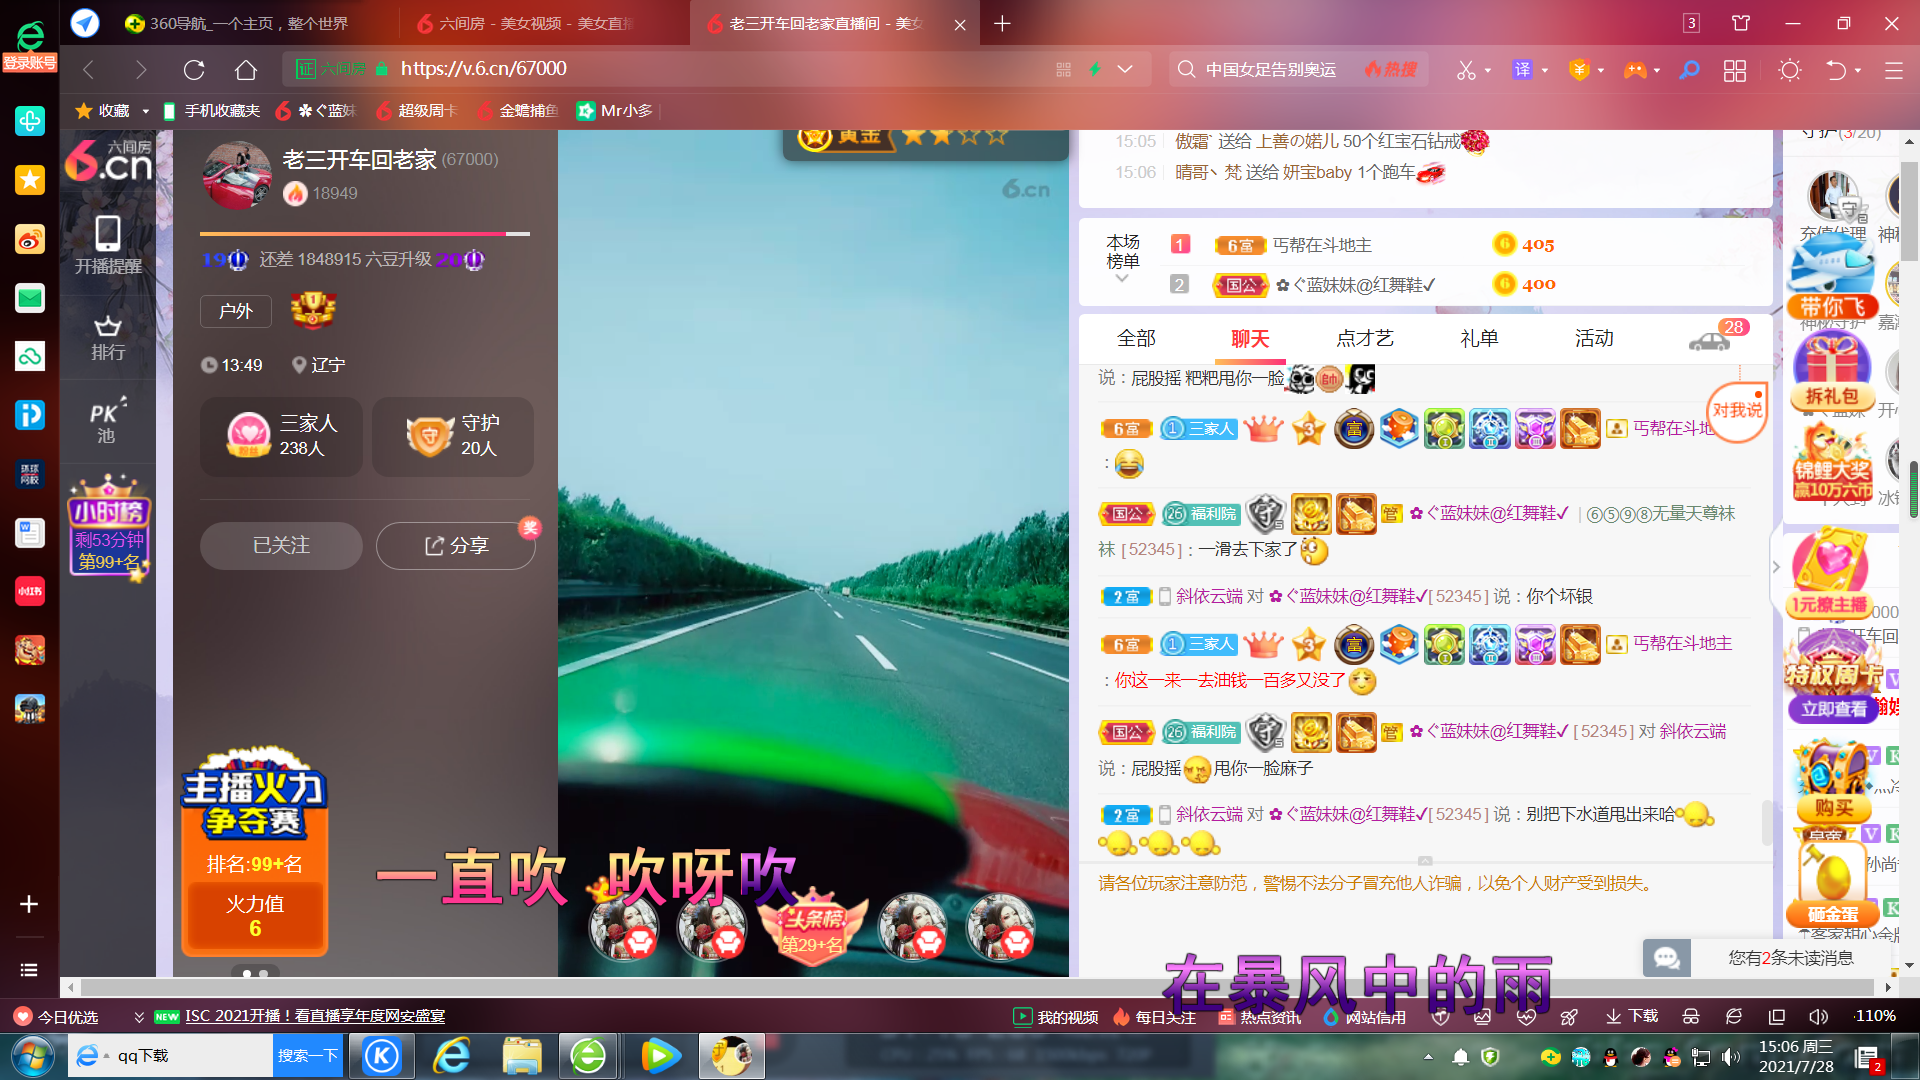Open a new browser tab
This screenshot has width=1920, height=1080.
coord(1003,23)
